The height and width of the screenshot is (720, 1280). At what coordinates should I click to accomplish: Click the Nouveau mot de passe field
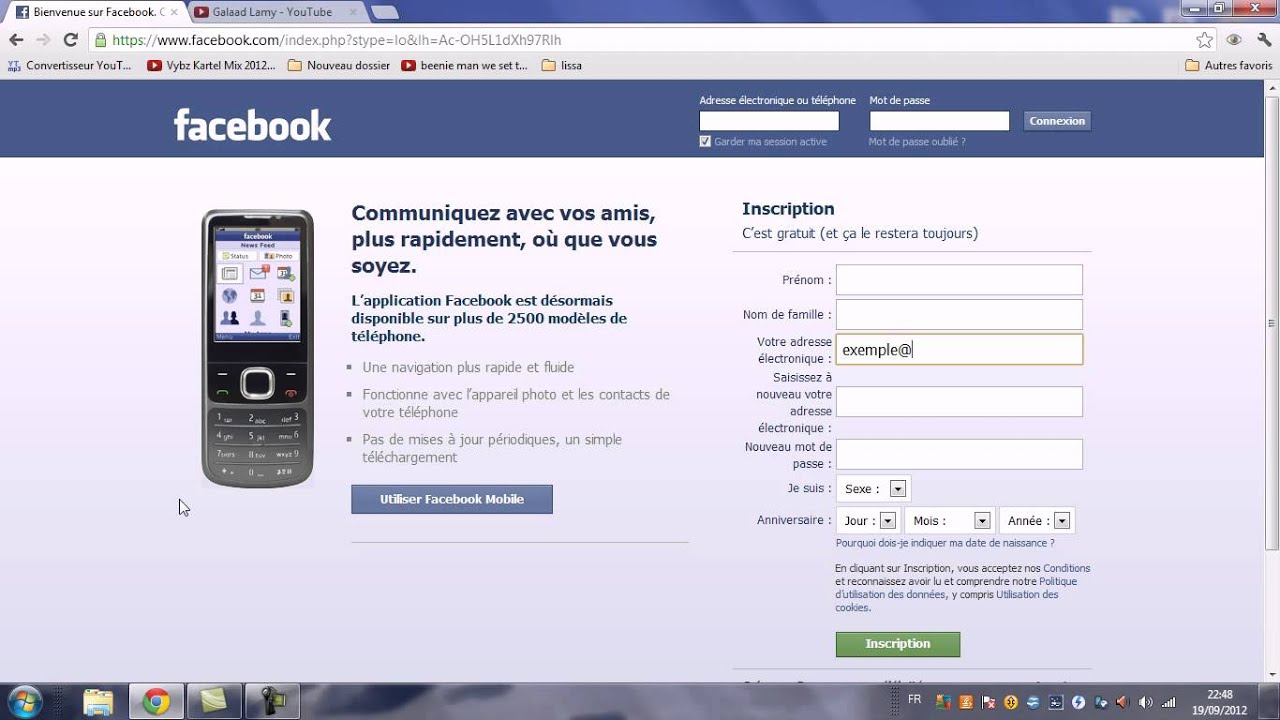coord(959,454)
